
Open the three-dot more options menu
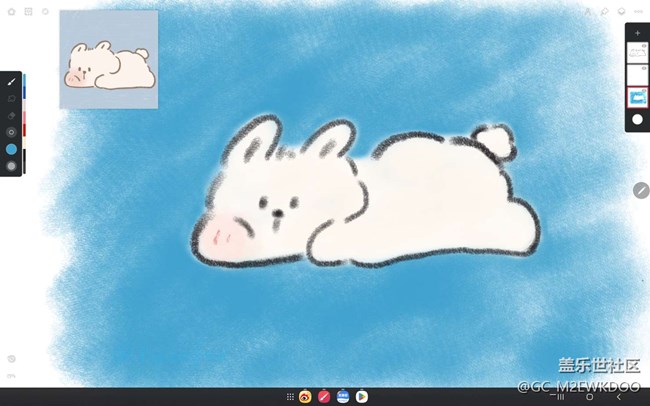tap(638, 12)
